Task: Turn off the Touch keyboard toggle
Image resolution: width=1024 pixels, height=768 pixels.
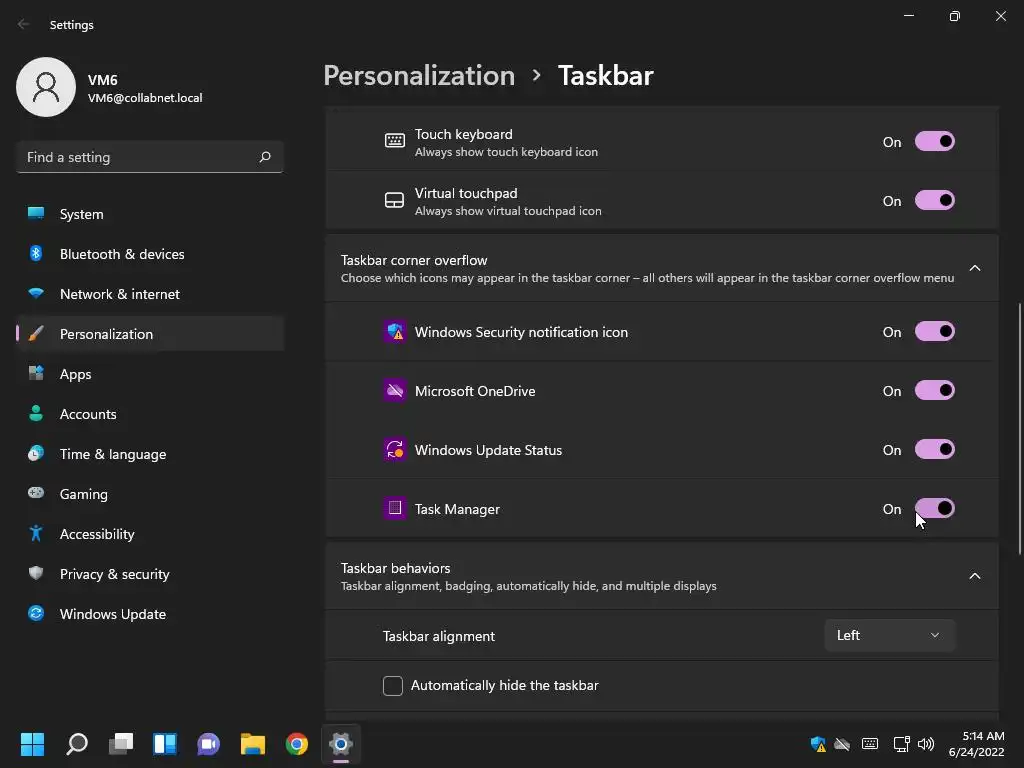Action: [935, 142]
